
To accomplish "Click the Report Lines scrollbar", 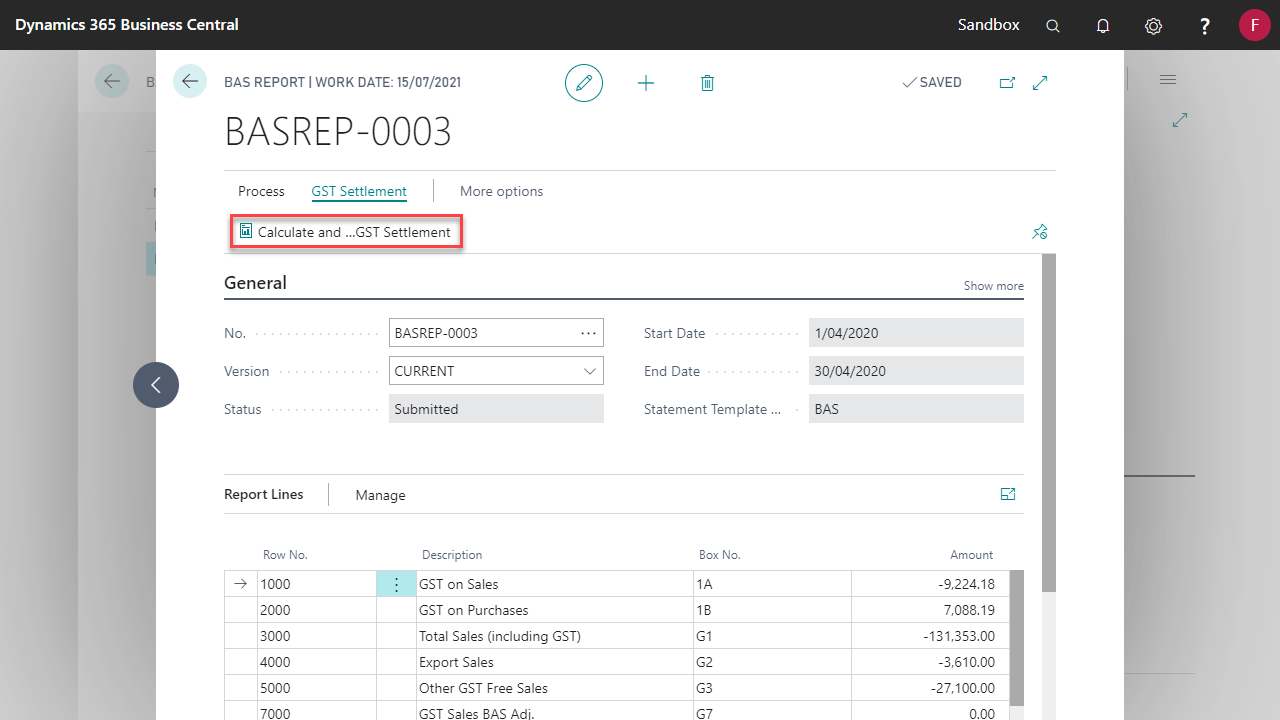I will click(1017, 640).
